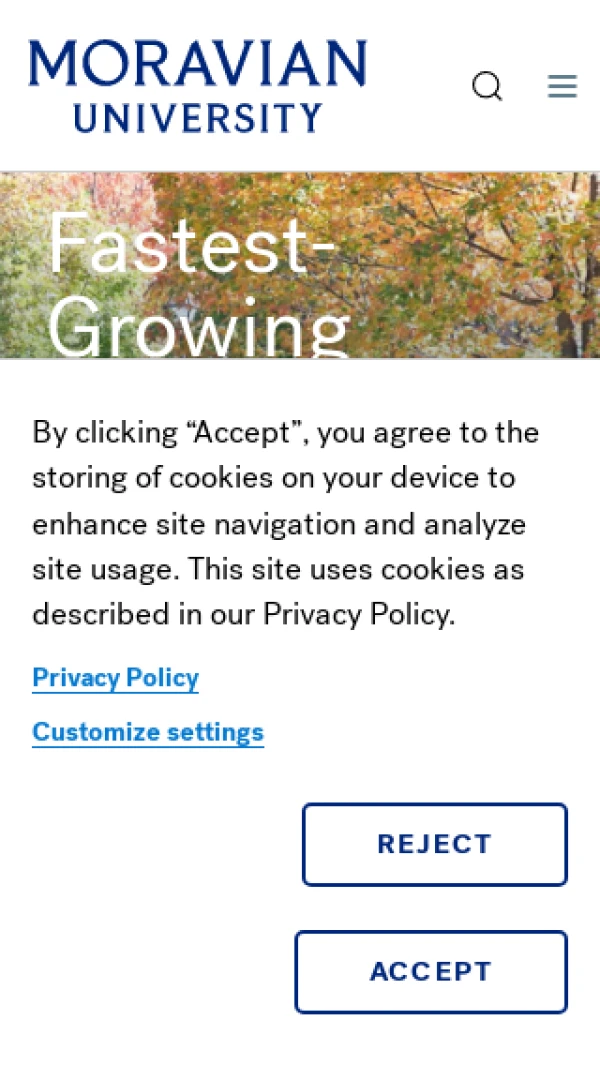The width and height of the screenshot is (600, 1065).
Task: Follow the underlined Privacy Policy link
Action: pyautogui.click(x=115, y=678)
